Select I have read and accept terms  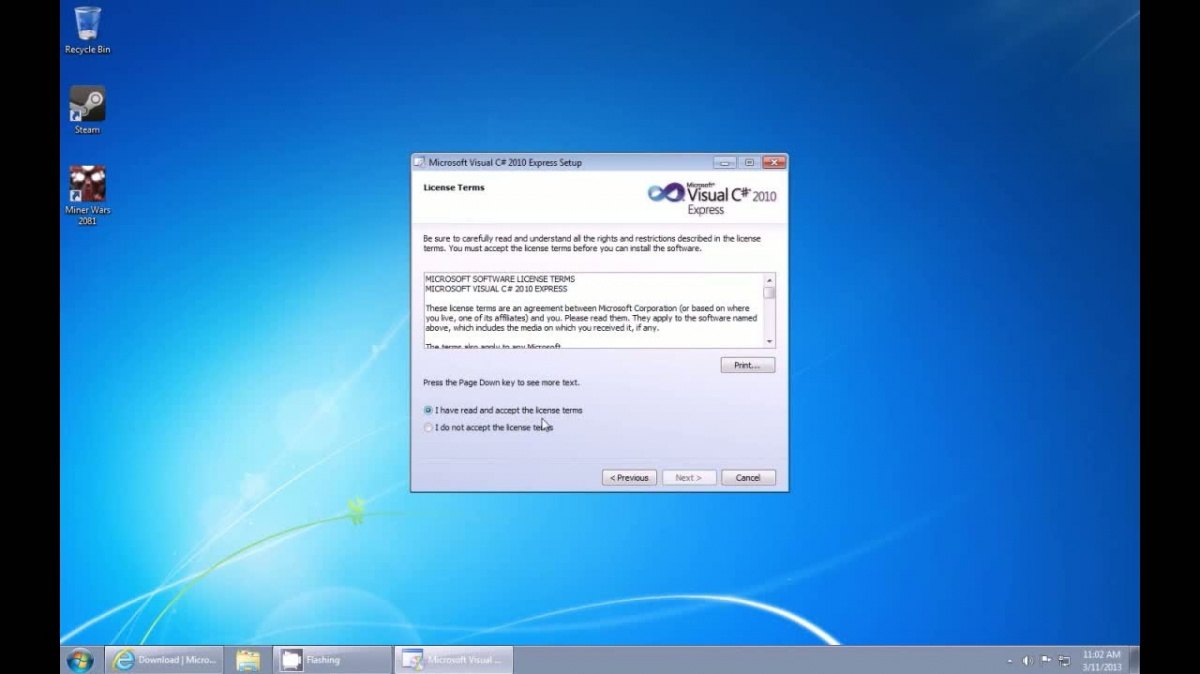429,410
